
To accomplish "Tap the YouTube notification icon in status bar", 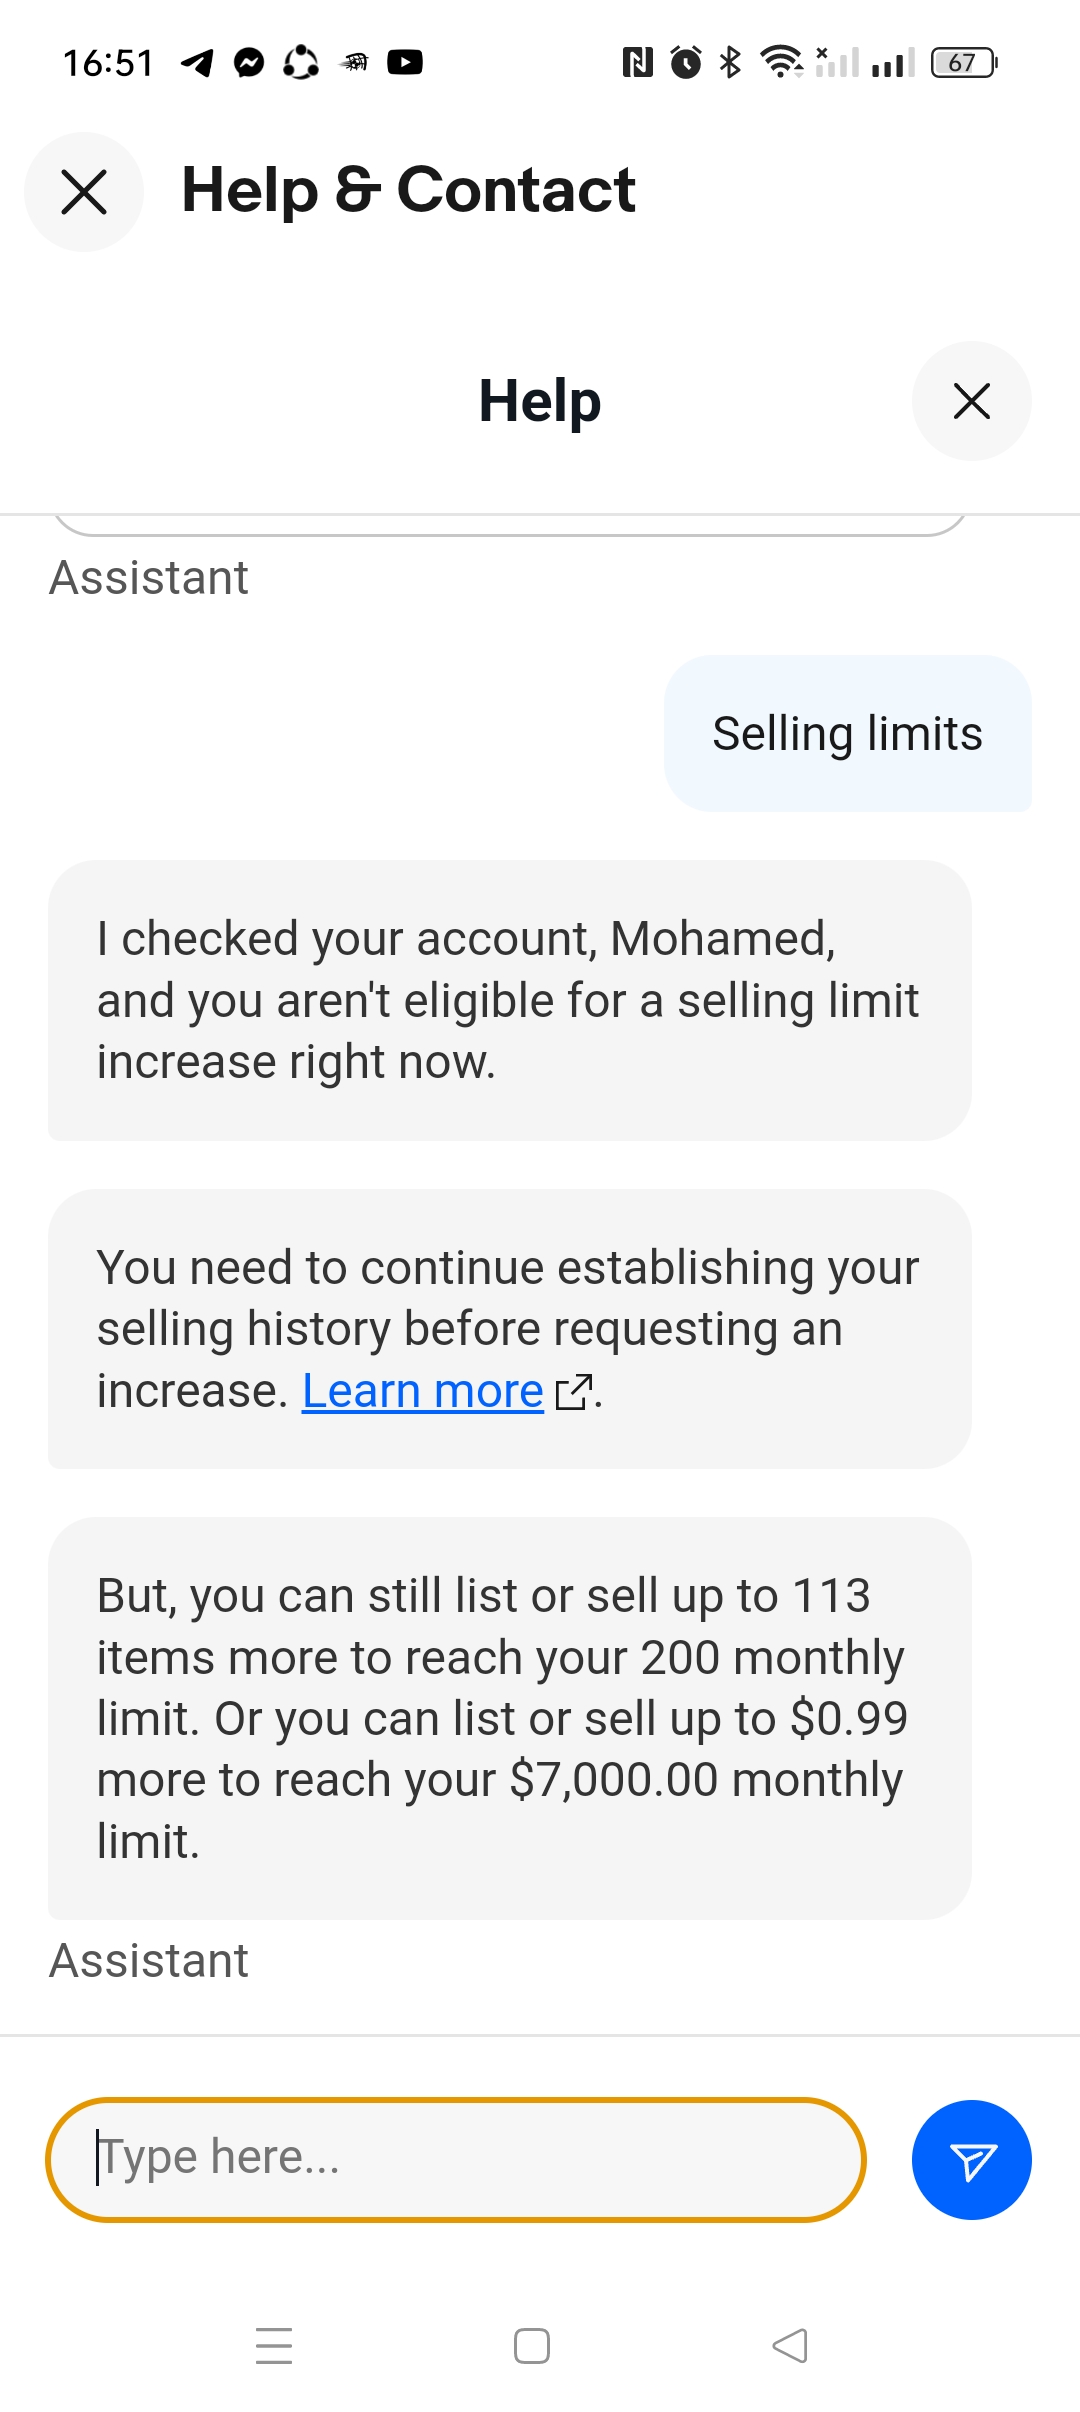I will [x=405, y=63].
